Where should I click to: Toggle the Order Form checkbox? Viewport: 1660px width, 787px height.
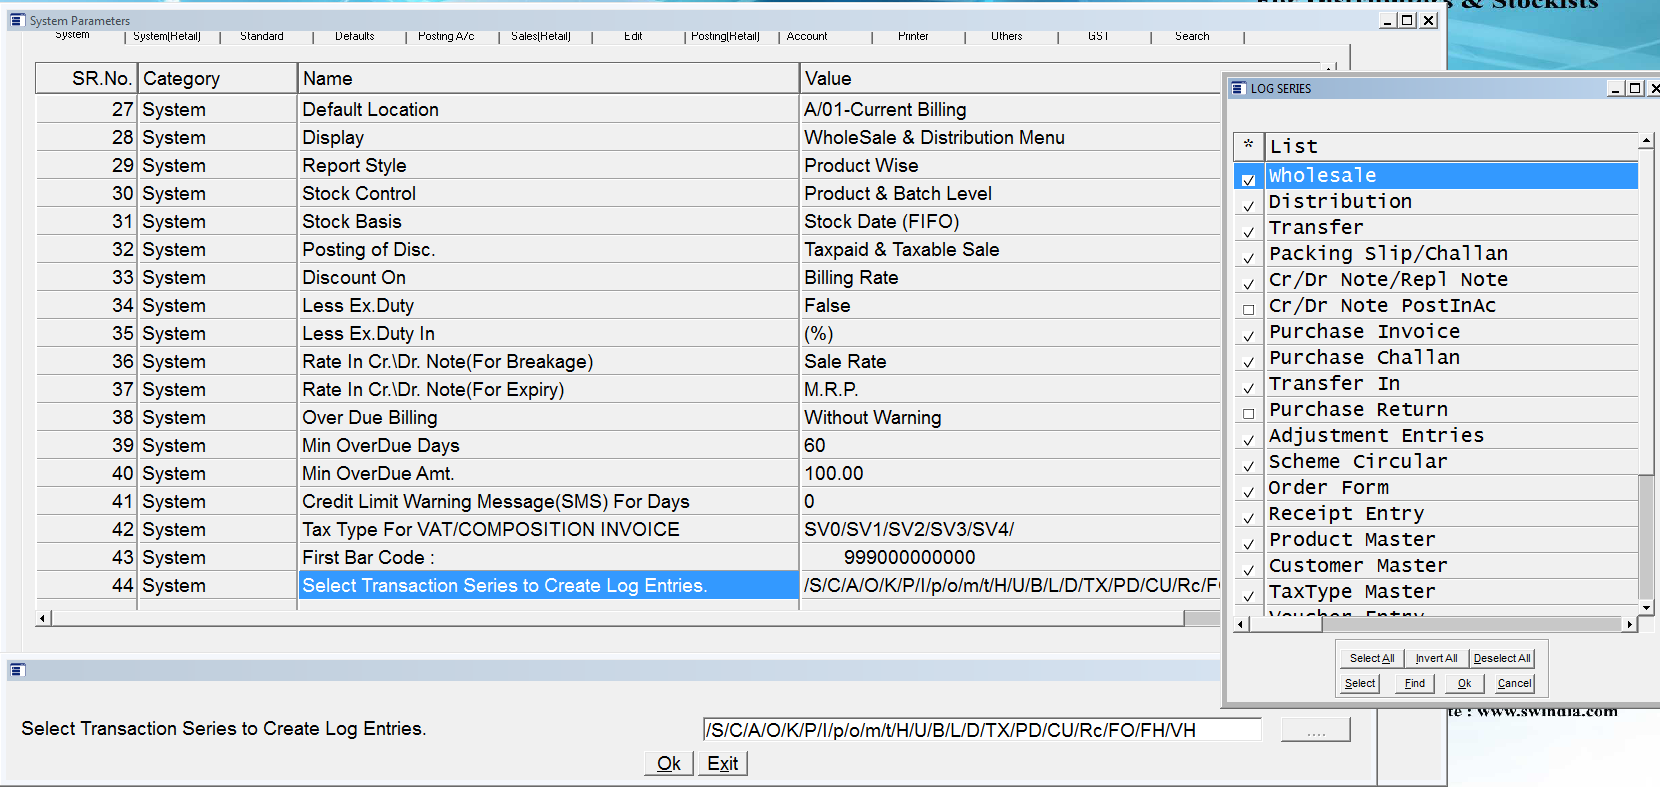(1248, 492)
